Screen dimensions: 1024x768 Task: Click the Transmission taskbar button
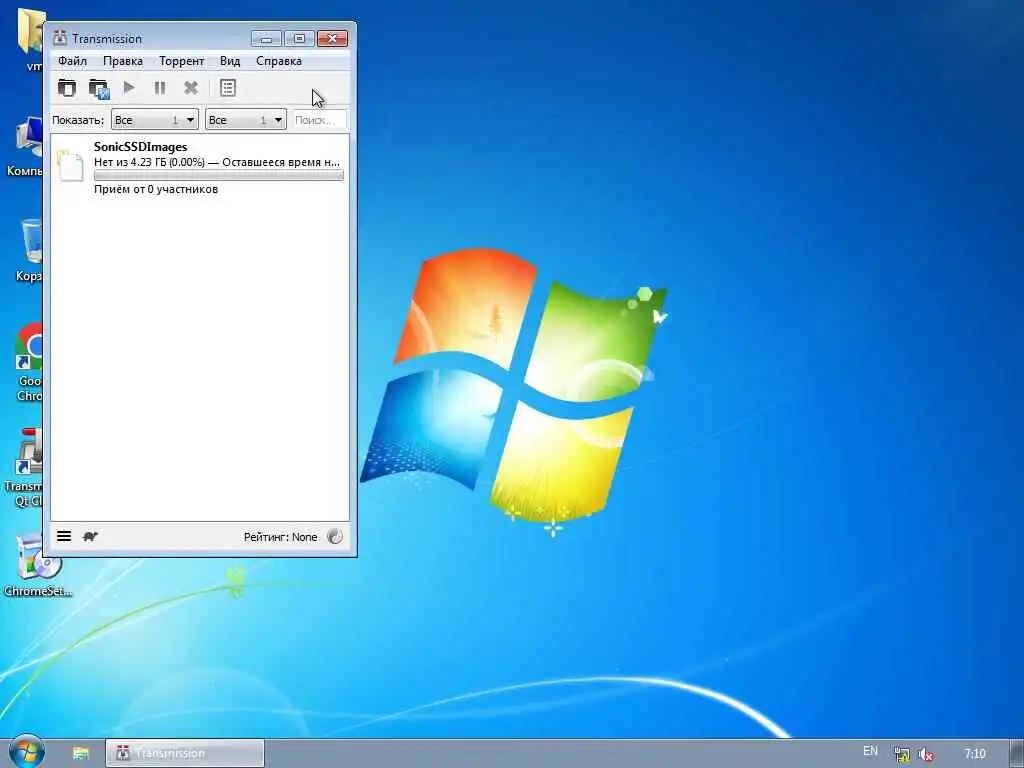pos(185,753)
